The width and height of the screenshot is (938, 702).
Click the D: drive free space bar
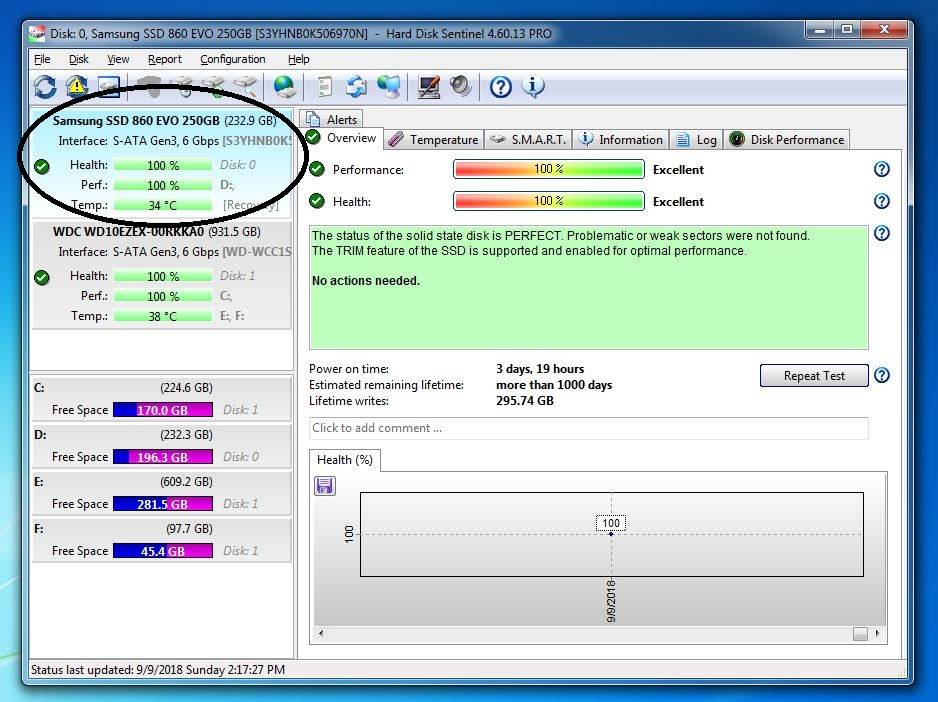[x=163, y=457]
